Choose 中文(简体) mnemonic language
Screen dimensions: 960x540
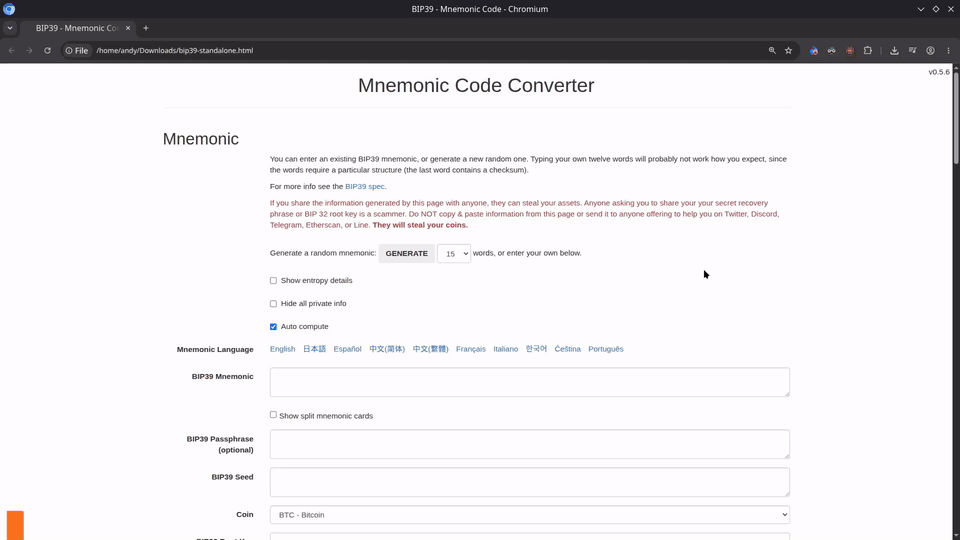(387, 349)
